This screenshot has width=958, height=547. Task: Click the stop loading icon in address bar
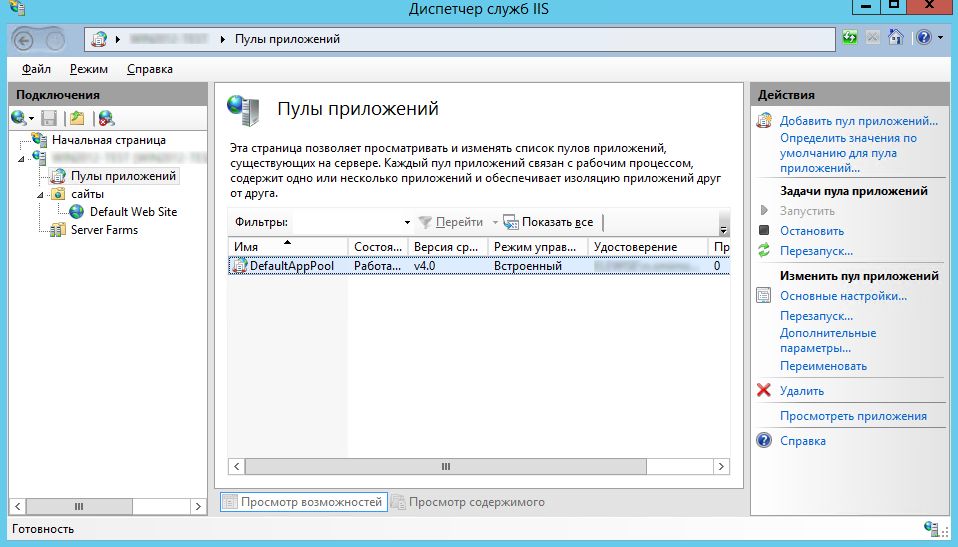872,38
